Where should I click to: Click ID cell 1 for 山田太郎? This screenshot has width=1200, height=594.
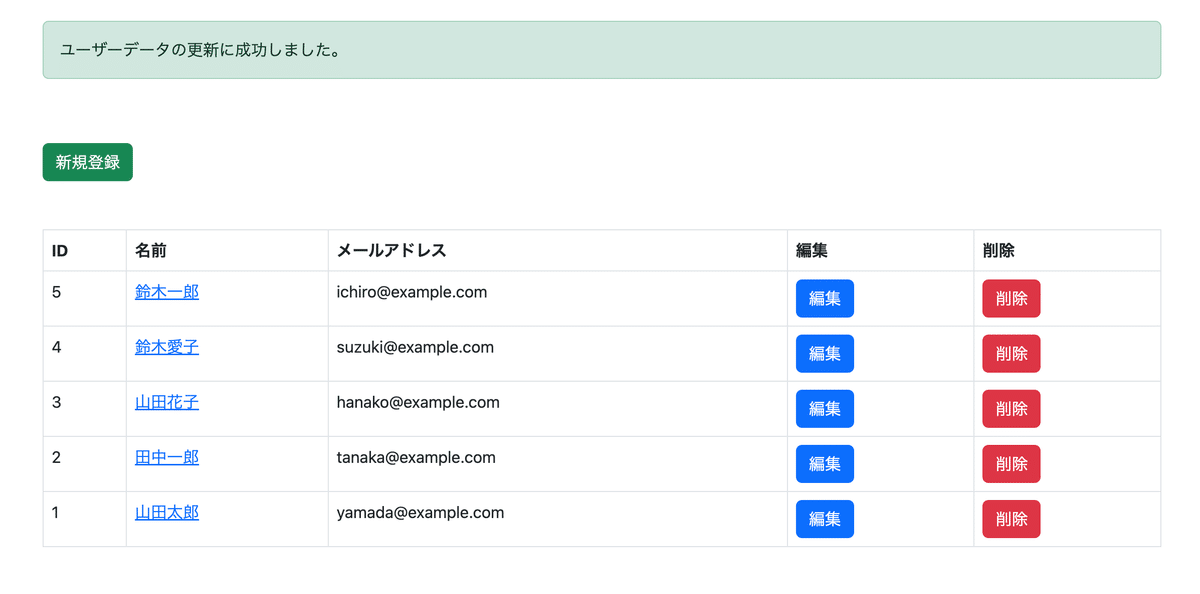pyautogui.click(x=85, y=518)
